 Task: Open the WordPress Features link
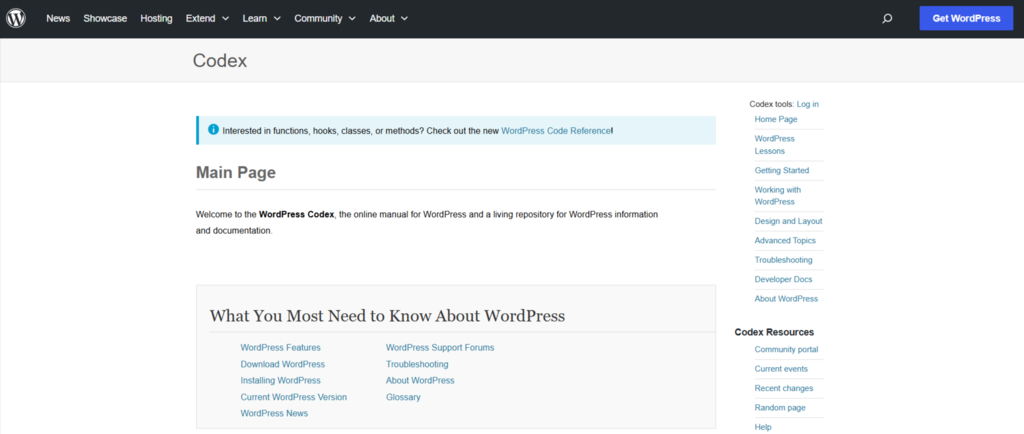click(280, 347)
